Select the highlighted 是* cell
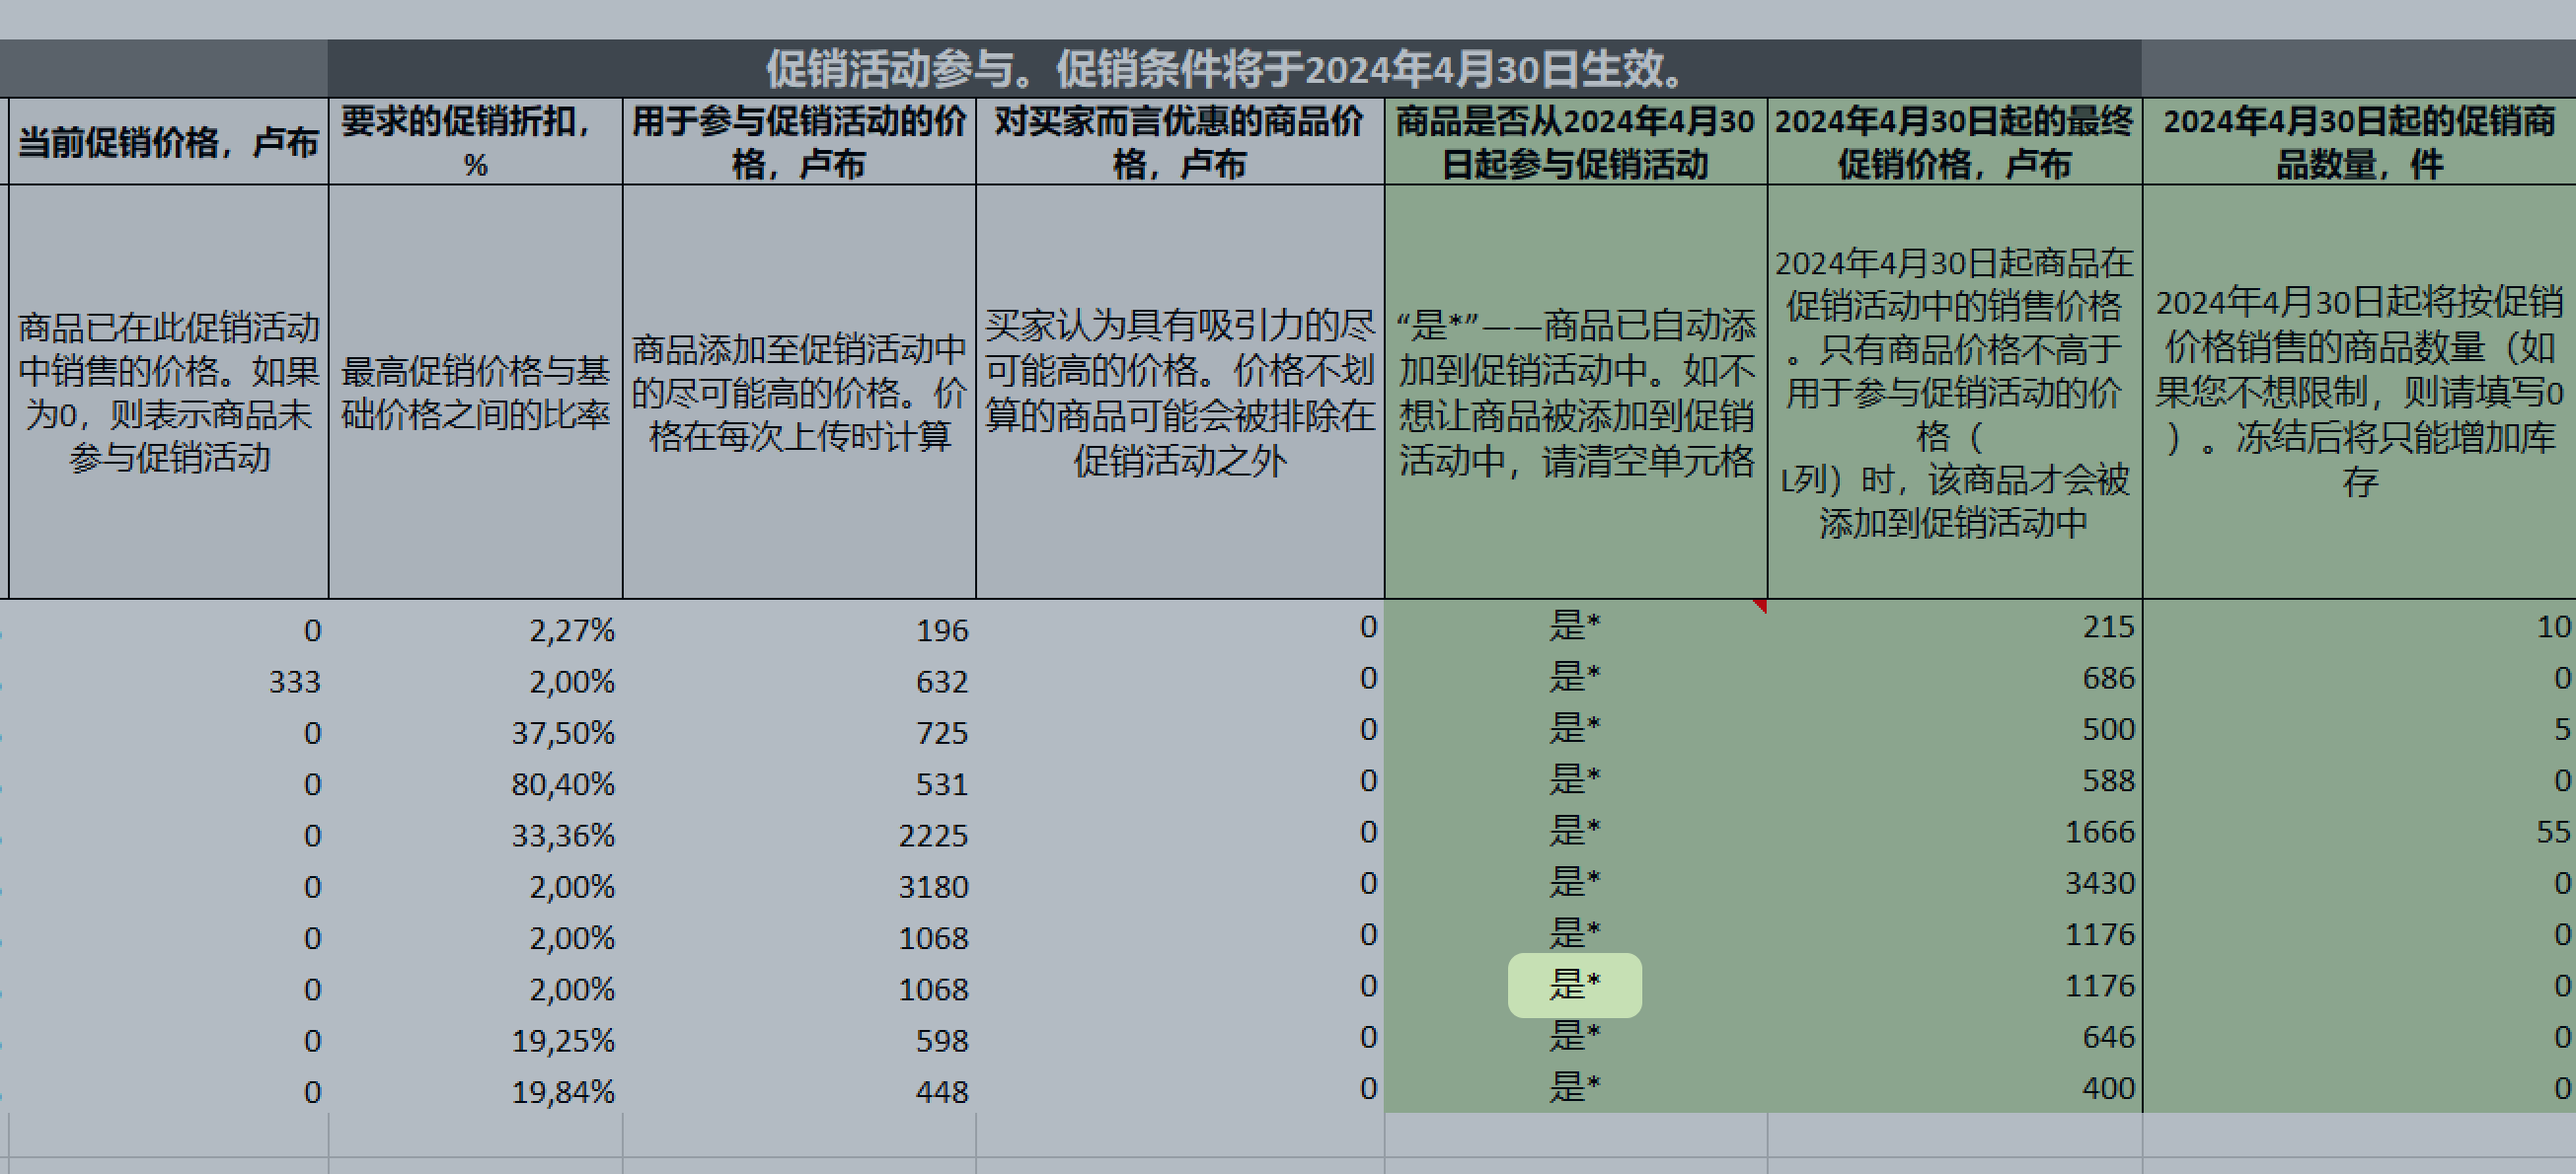2576x1174 pixels. click(x=1575, y=985)
